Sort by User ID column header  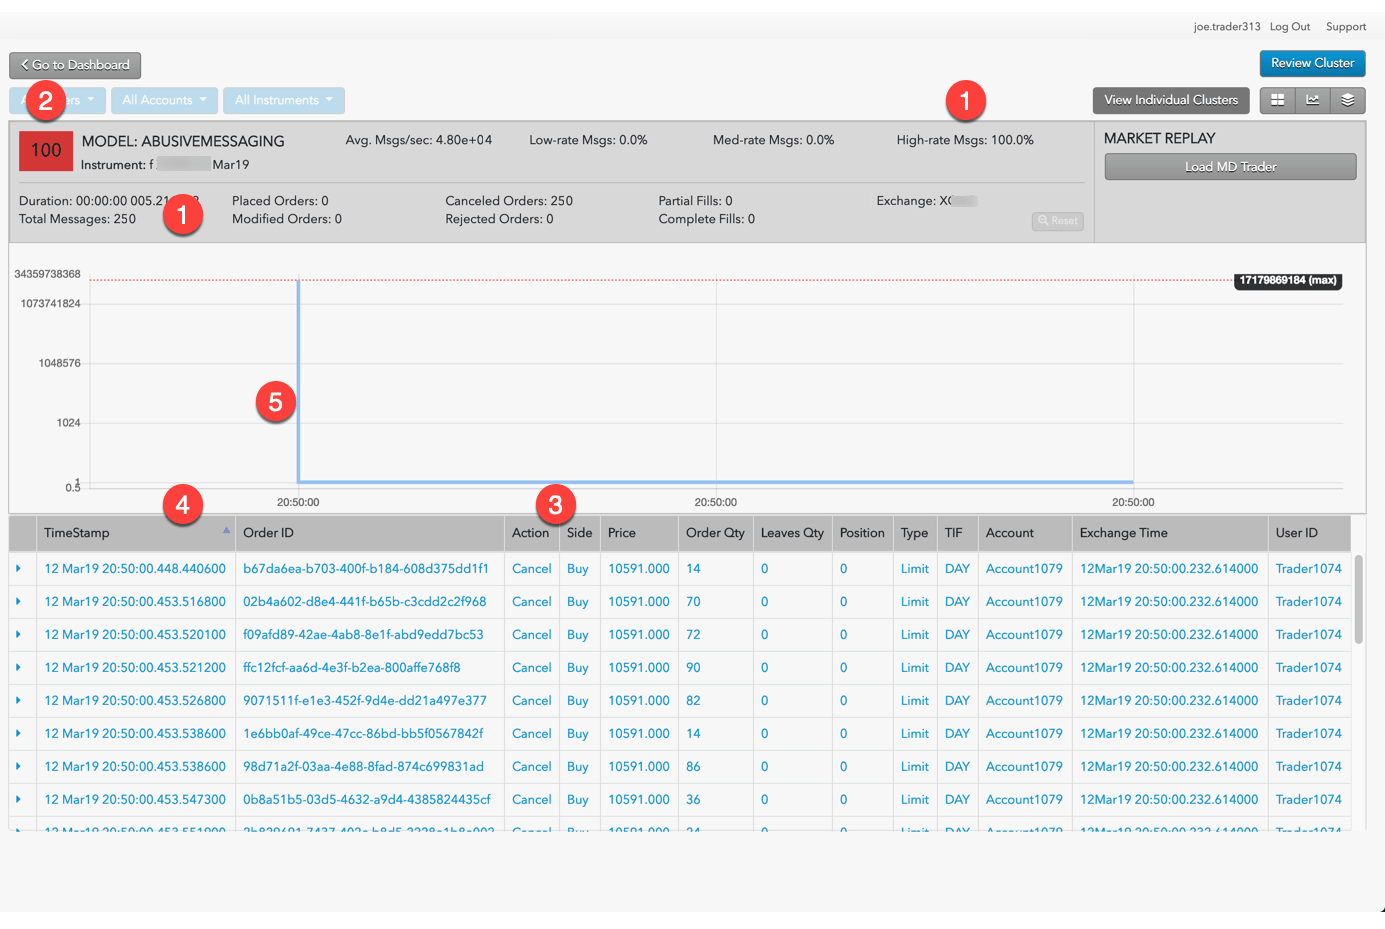pyautogui.click(x=1309, y=533)
